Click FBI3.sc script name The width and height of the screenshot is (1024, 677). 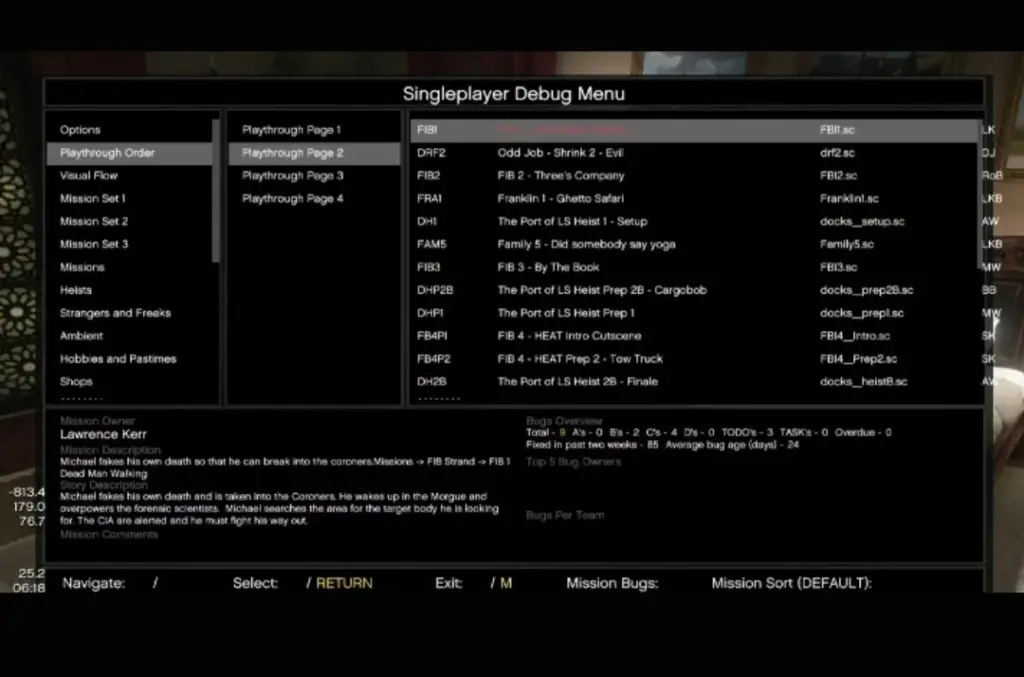click(x=839, y=267)
